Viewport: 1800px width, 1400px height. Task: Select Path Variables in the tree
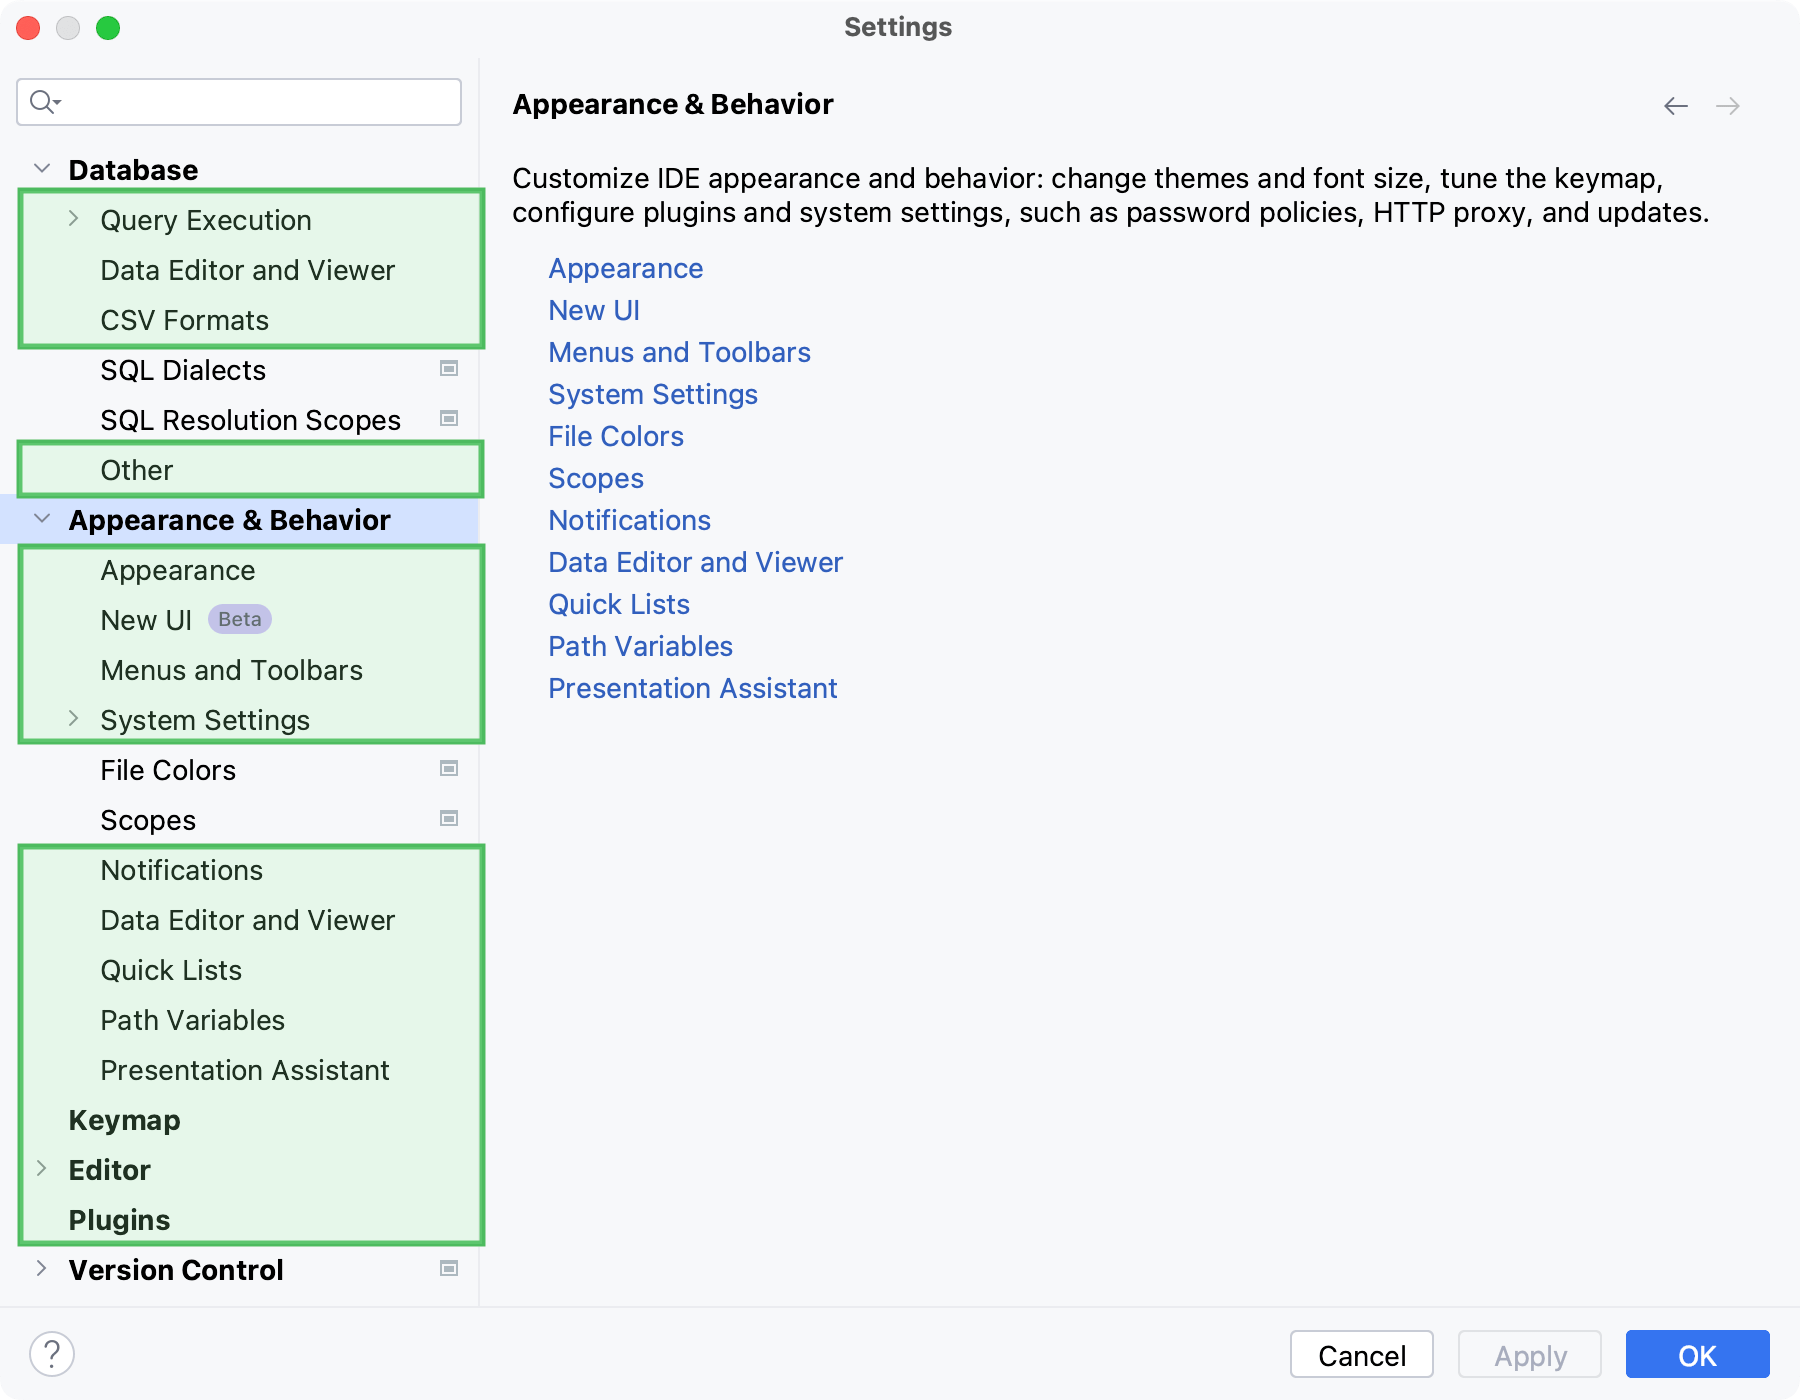pos(193,1020)
